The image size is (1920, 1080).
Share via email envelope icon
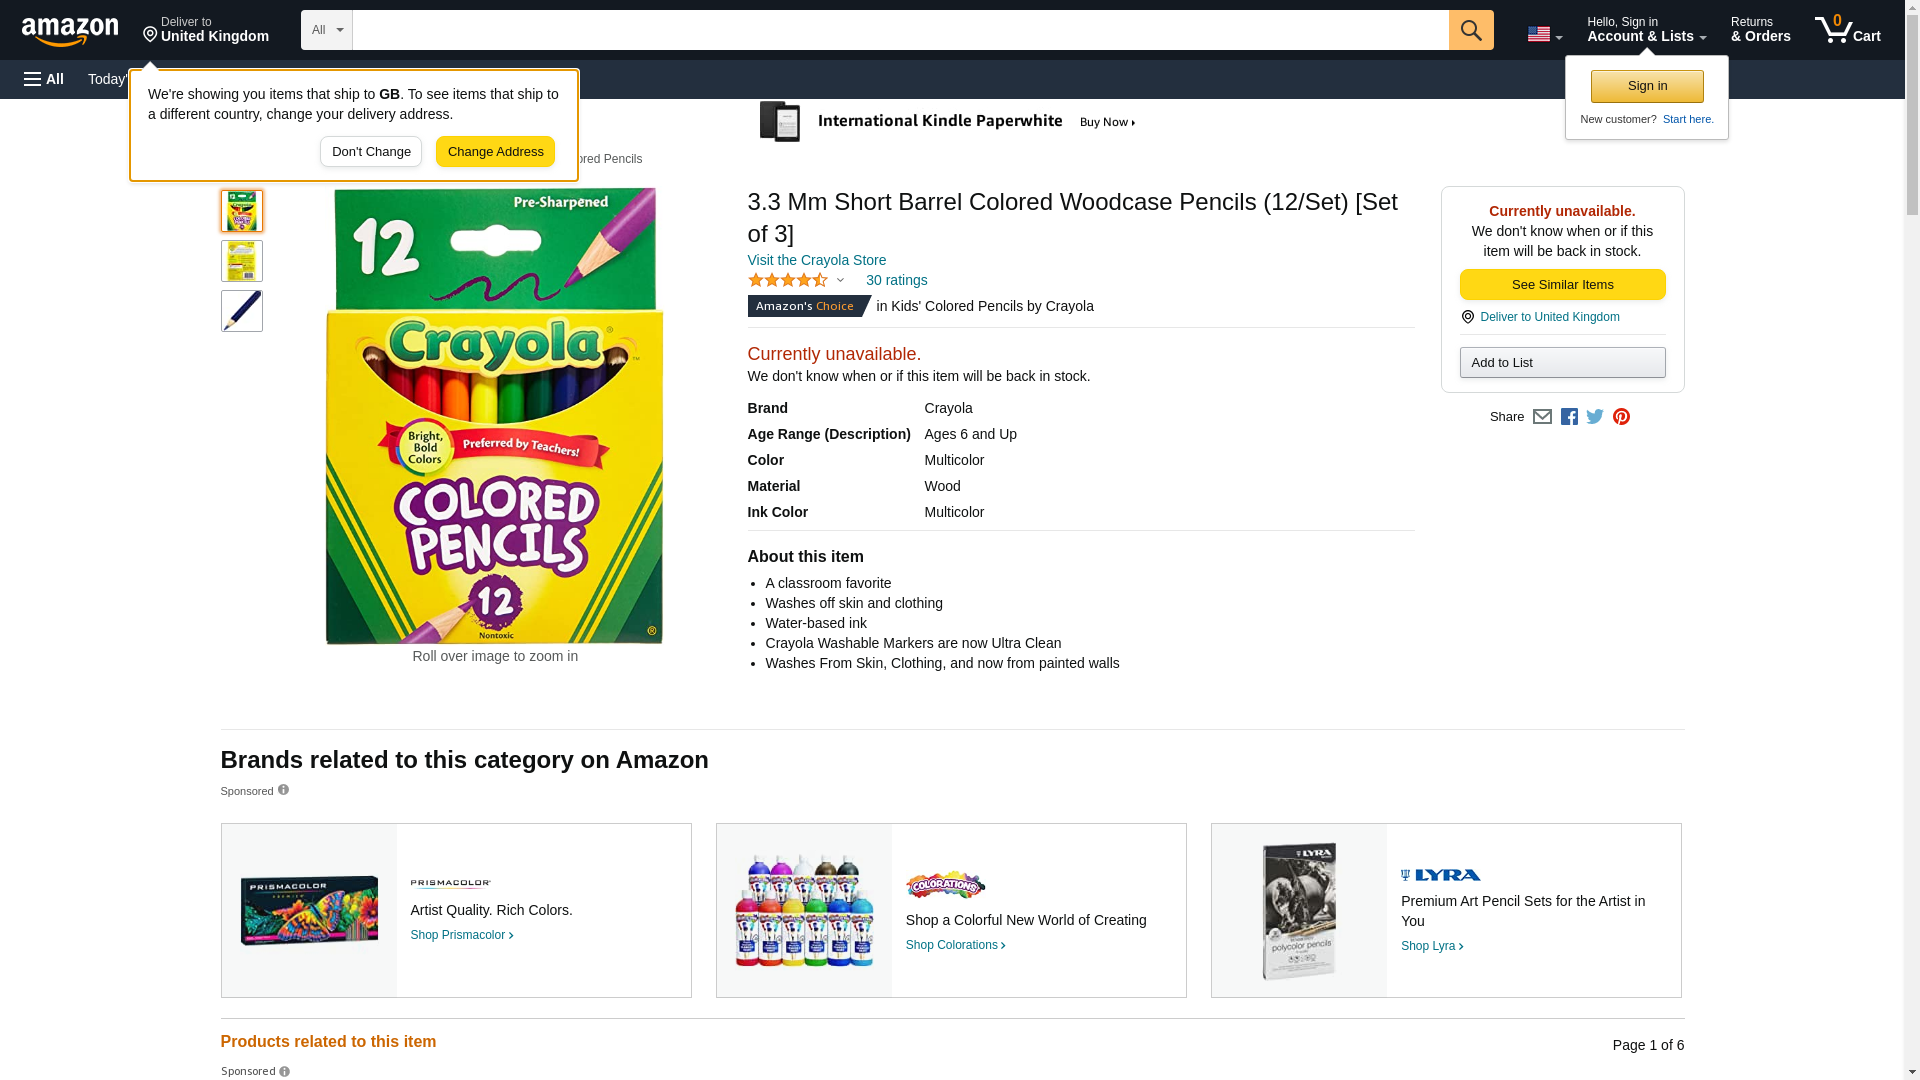click(1542, 417)
